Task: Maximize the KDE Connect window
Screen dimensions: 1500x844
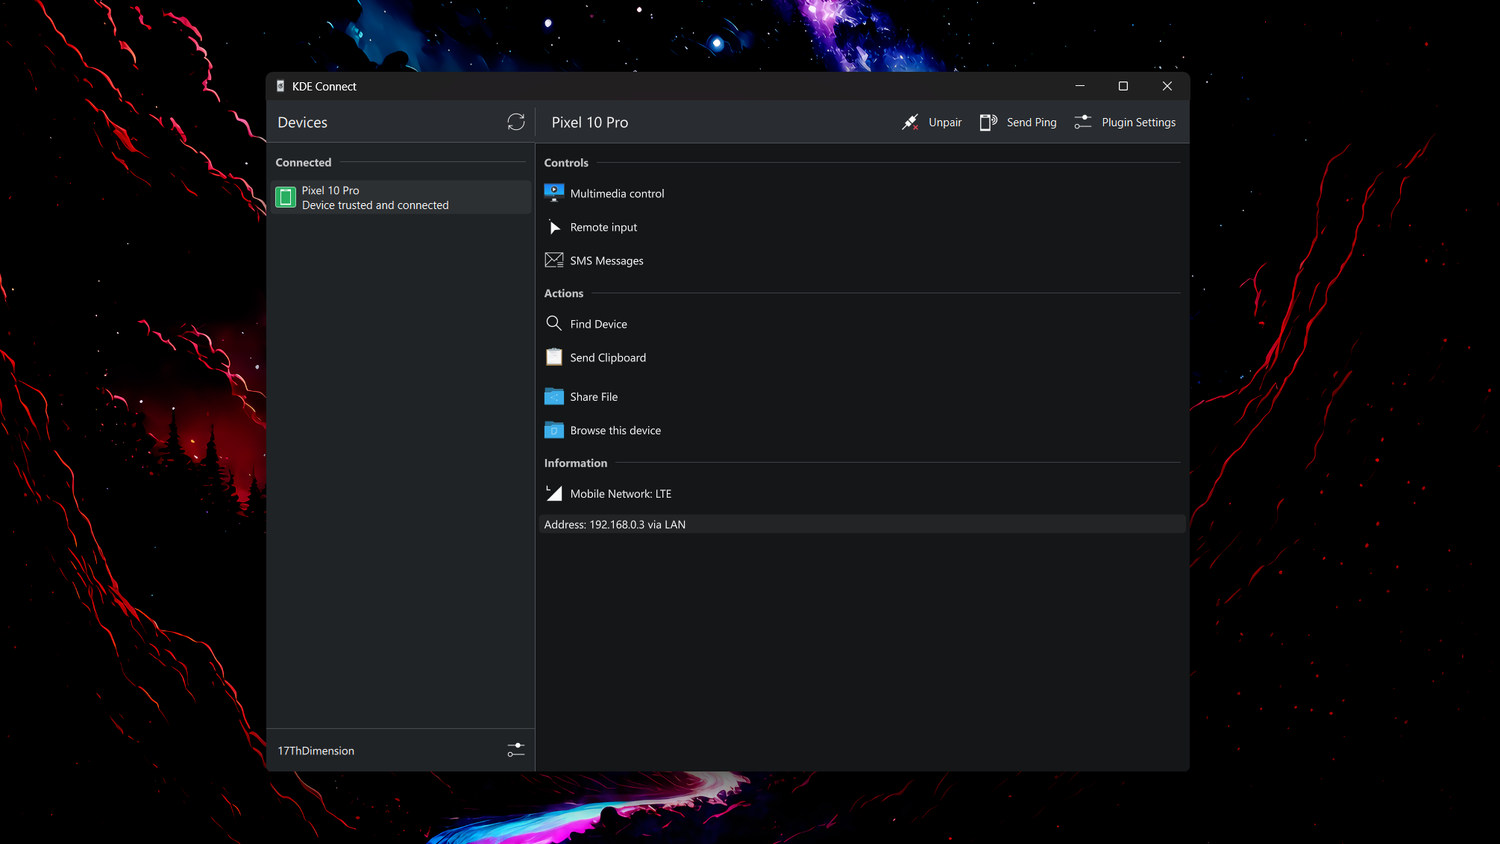Action: click(x=1123, y=86)
